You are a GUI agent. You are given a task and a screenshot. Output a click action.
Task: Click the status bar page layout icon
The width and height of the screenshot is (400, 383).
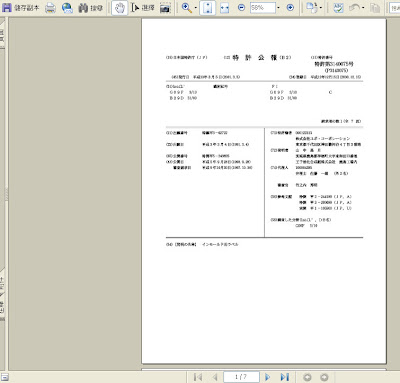tap(5, 377)
